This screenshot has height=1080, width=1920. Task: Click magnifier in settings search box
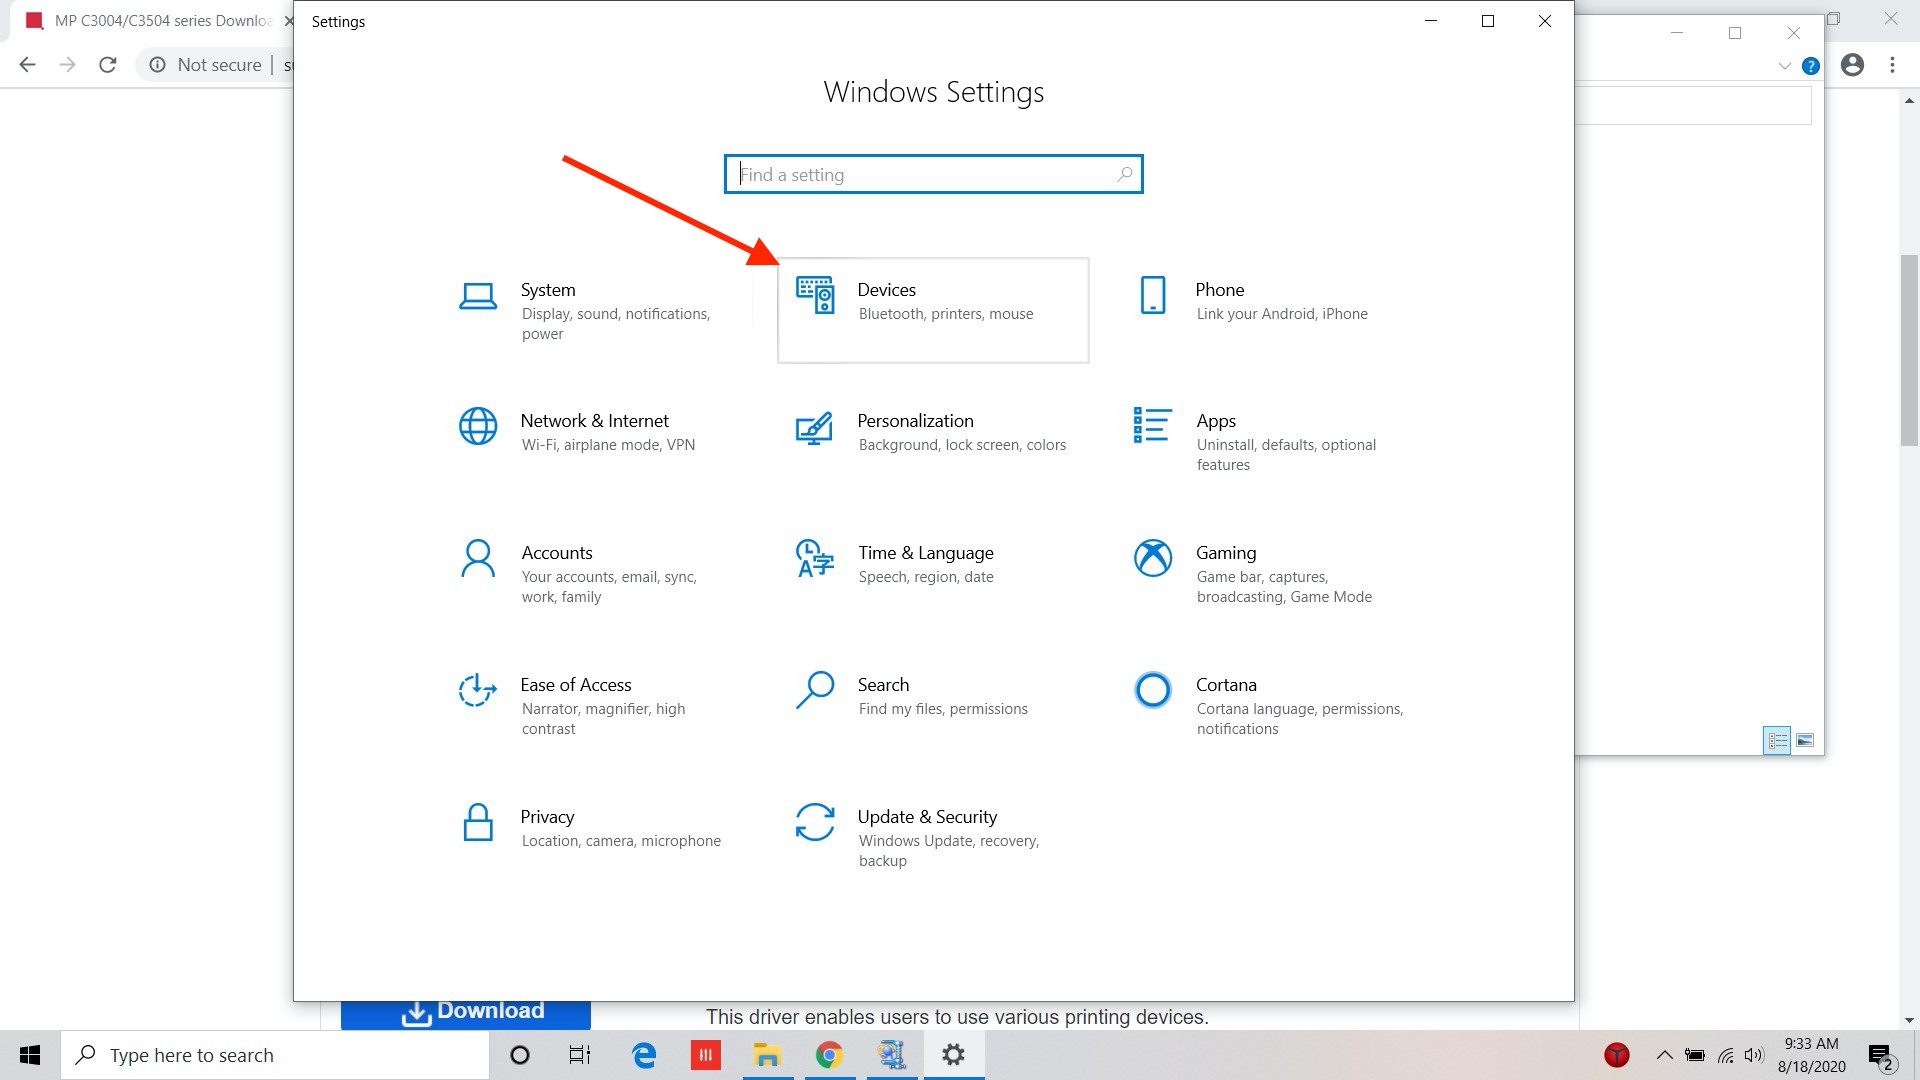click(1125, 174)
